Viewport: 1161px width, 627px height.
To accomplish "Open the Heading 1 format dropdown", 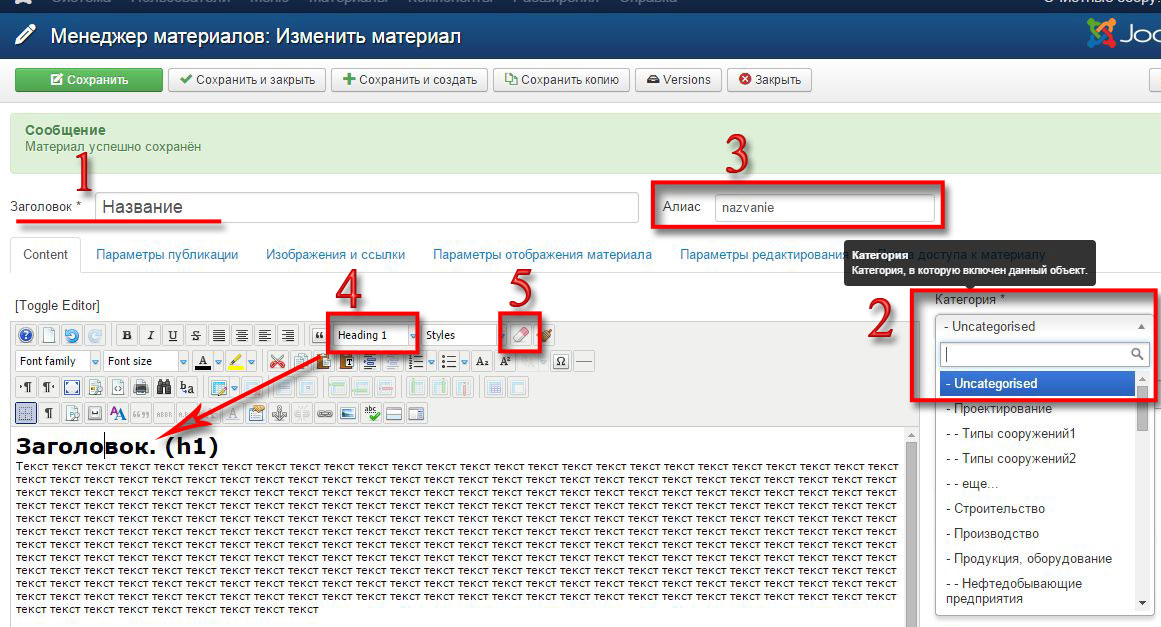I will 375,335.
